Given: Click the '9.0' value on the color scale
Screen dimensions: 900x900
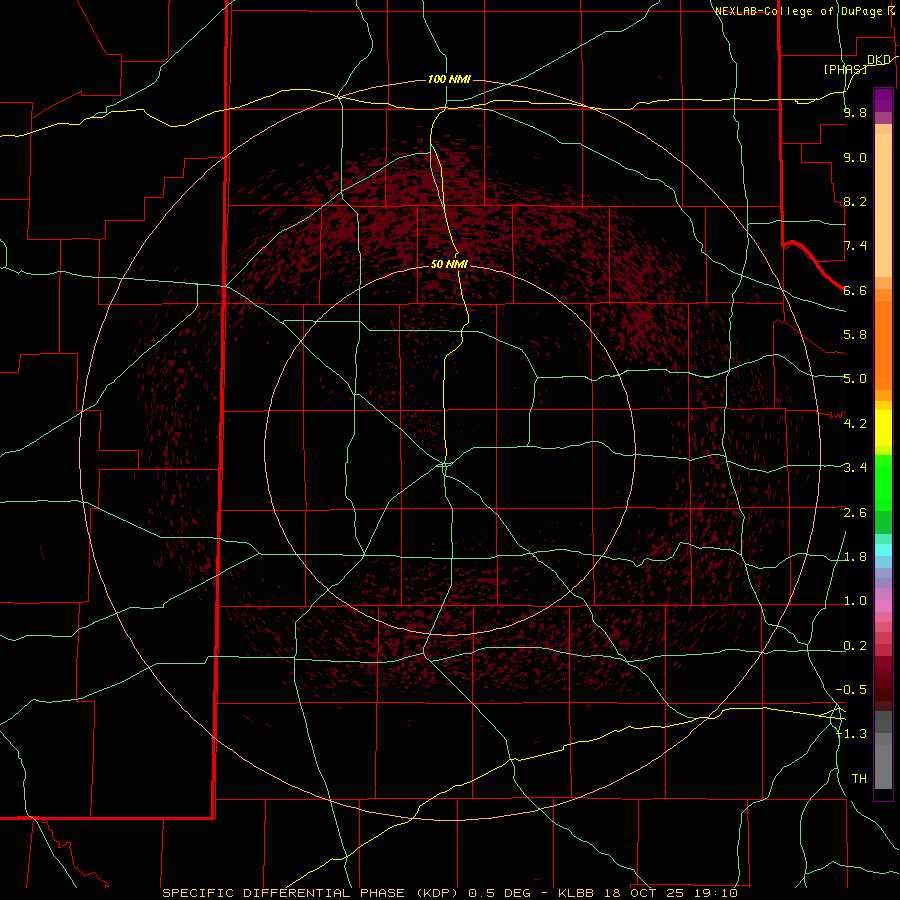Looking at the screenshot, I should click(855, 157).
